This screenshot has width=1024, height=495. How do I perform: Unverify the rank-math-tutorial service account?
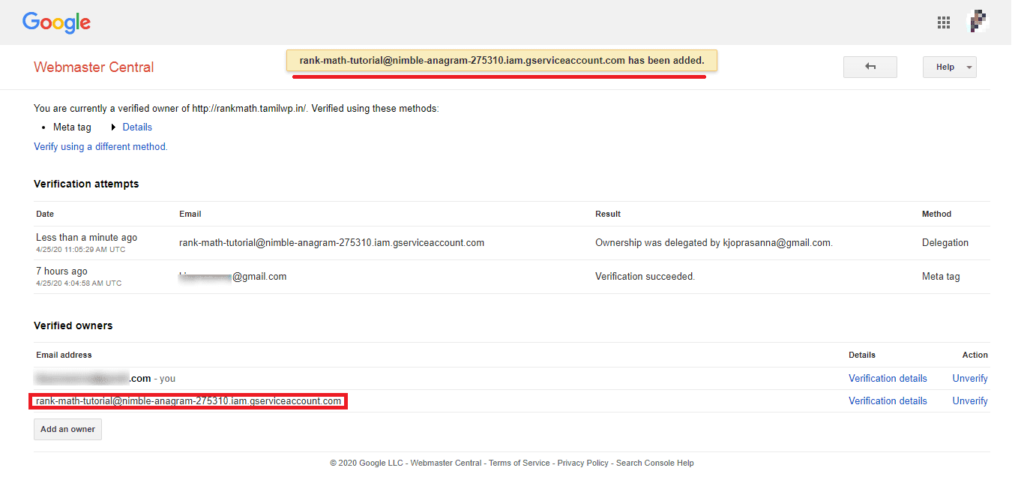[970, 401]
